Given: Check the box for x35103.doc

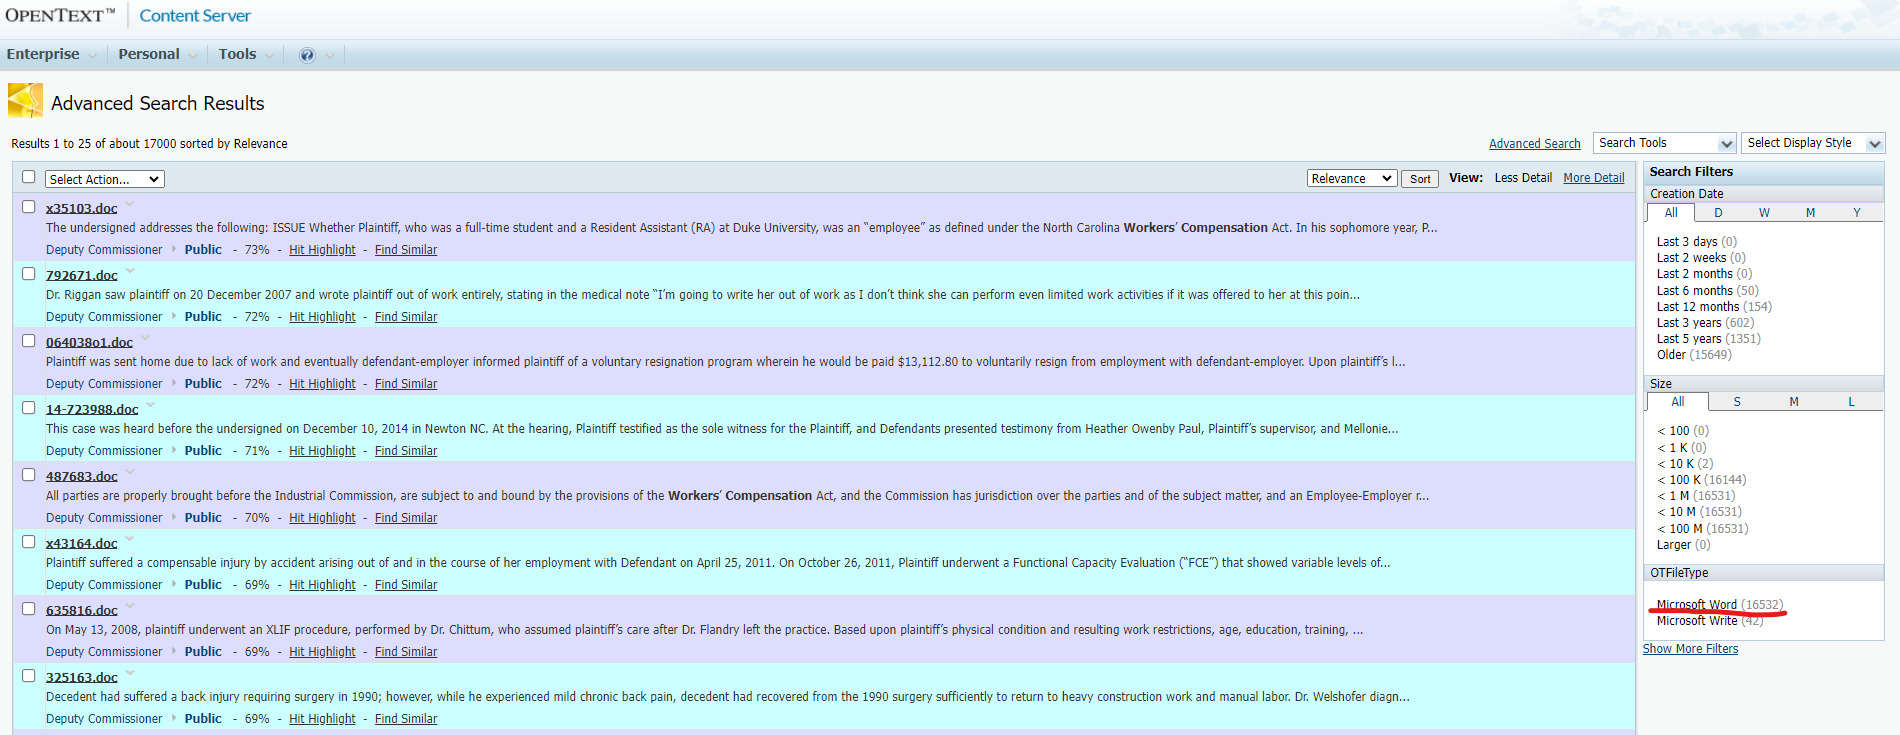Looking at the screenshot, I should click(29, 207).
